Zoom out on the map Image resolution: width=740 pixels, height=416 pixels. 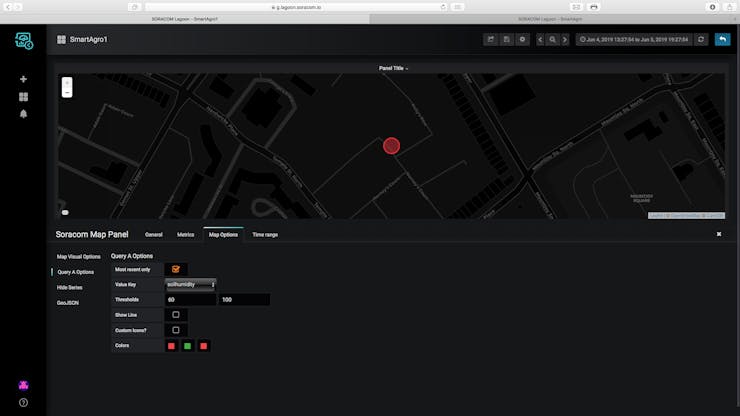67,93
